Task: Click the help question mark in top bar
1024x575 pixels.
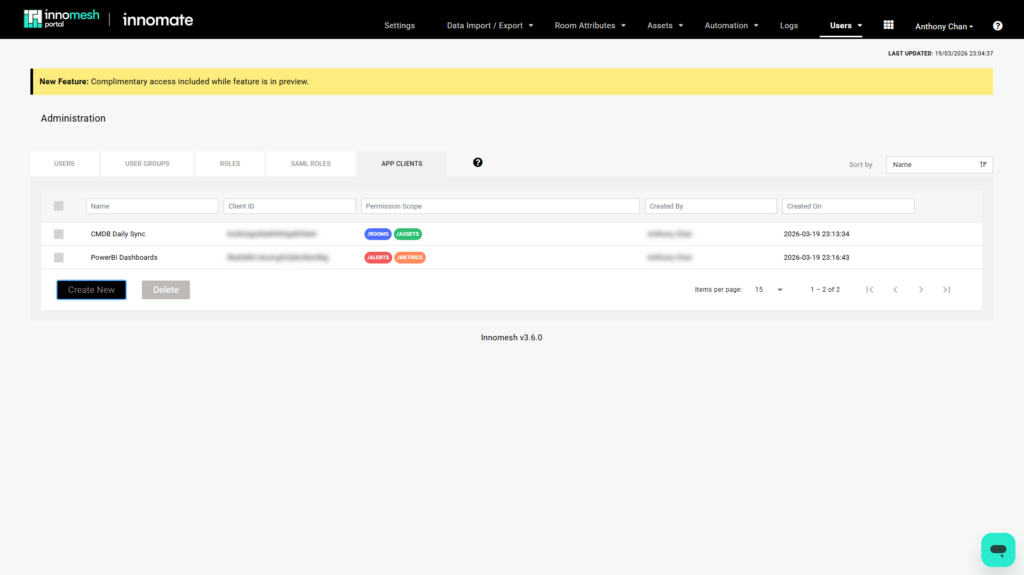Action: pos(997,26)
